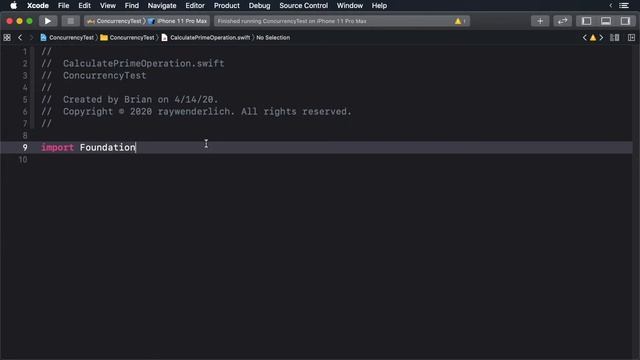The height and width of the screenshot is (360, 640).
Task: Click the code review arrows button
Action: tap(562, 21)
